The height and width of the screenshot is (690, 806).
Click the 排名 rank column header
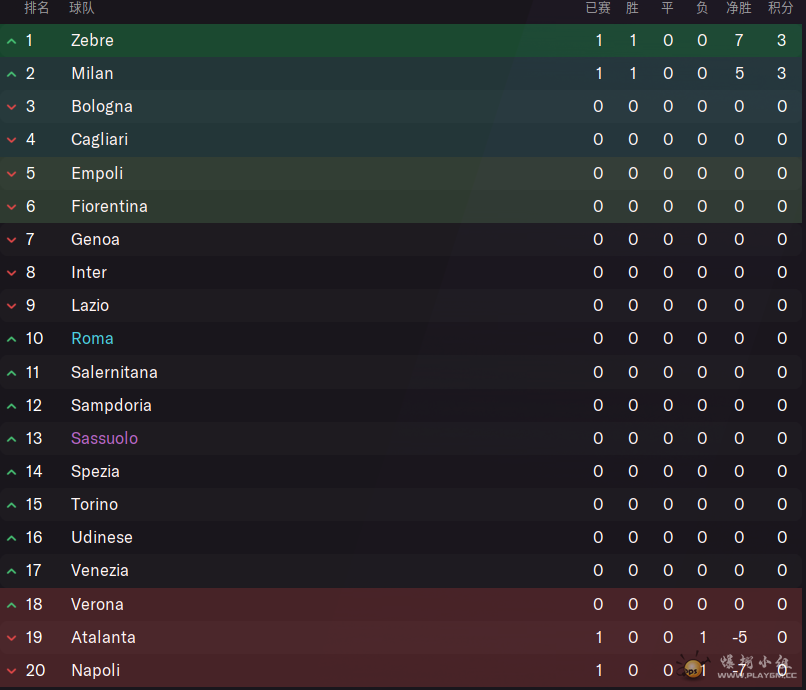[36, 8]
